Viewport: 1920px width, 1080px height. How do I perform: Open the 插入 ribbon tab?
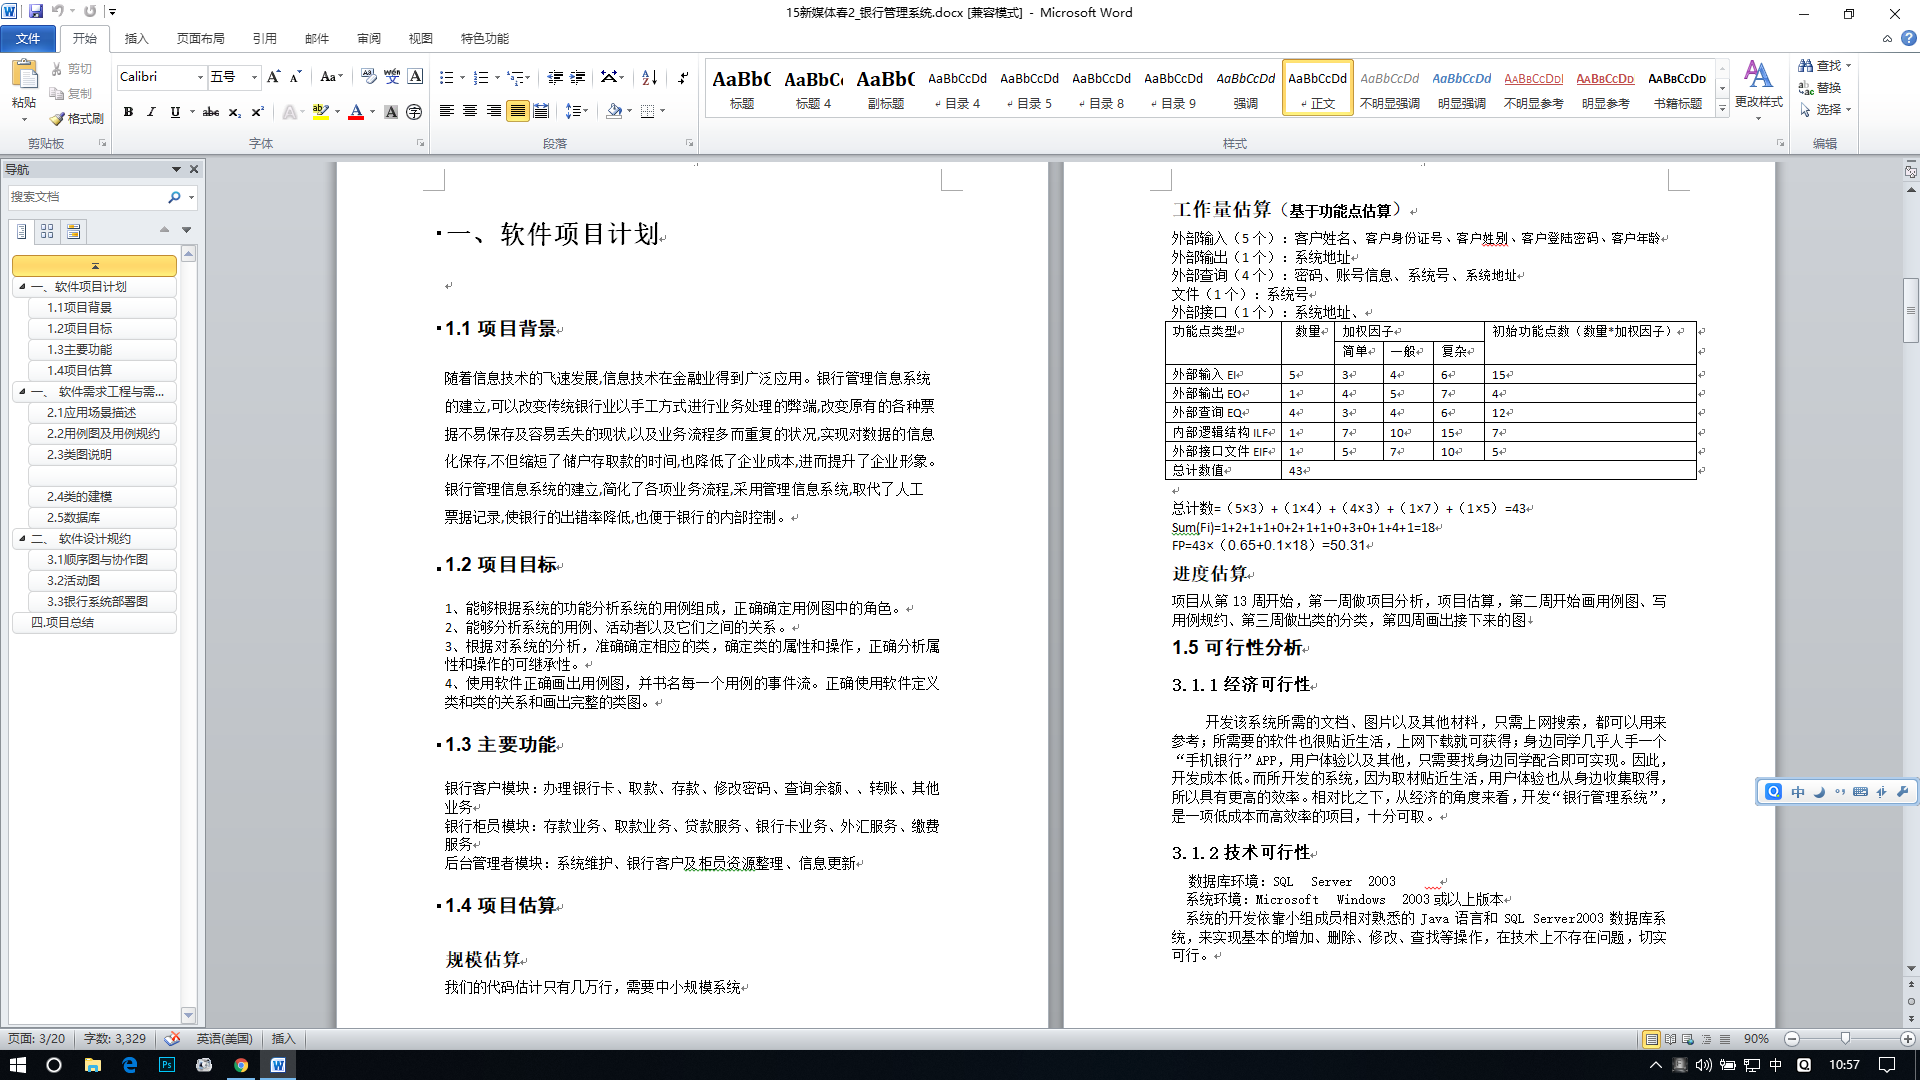click(x=136, y=38)
